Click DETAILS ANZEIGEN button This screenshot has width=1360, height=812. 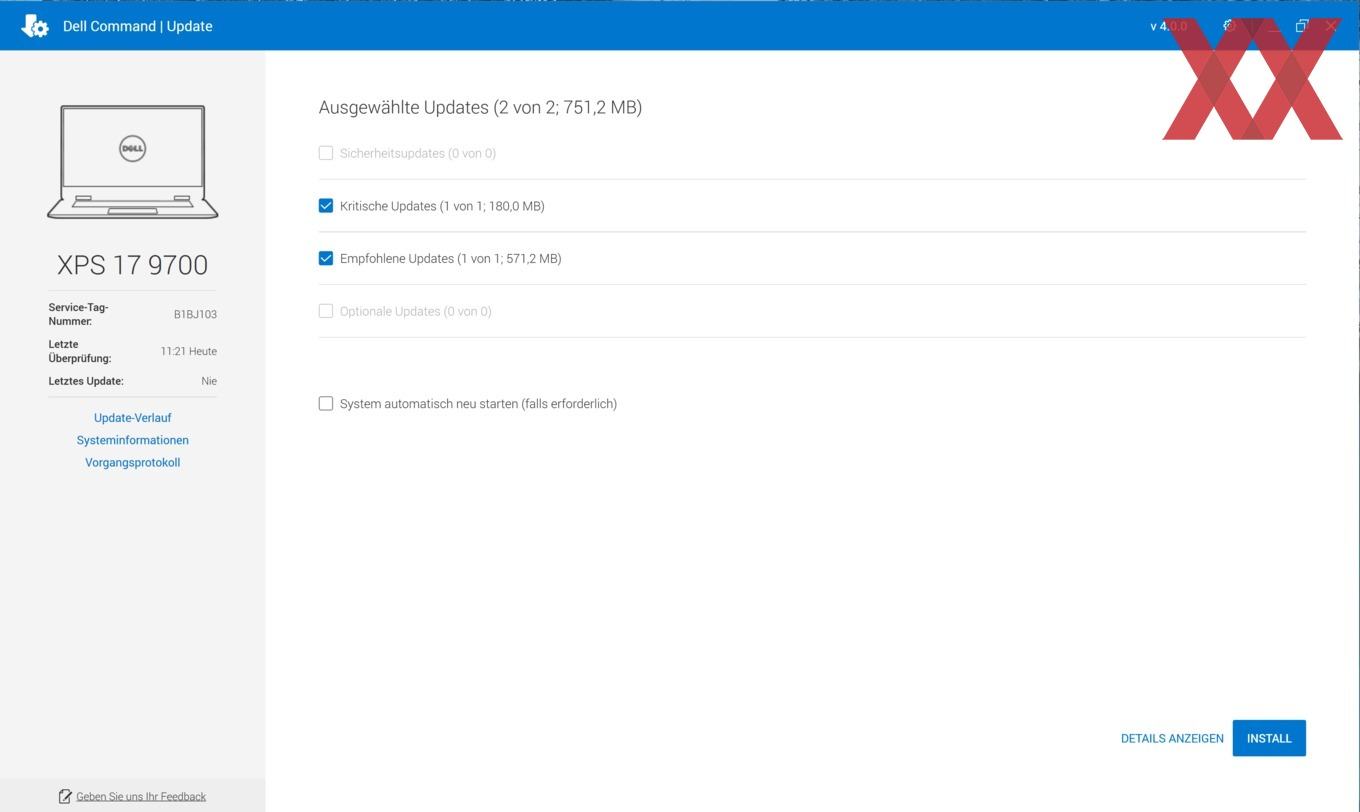pyautogui.click(x=1172, y=739)
